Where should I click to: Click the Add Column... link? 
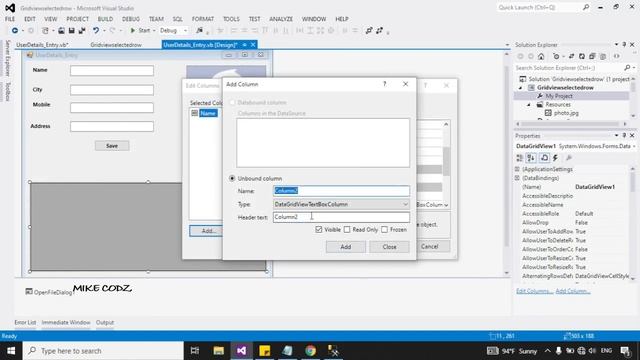pyautogui.click(x=573, y=291)
